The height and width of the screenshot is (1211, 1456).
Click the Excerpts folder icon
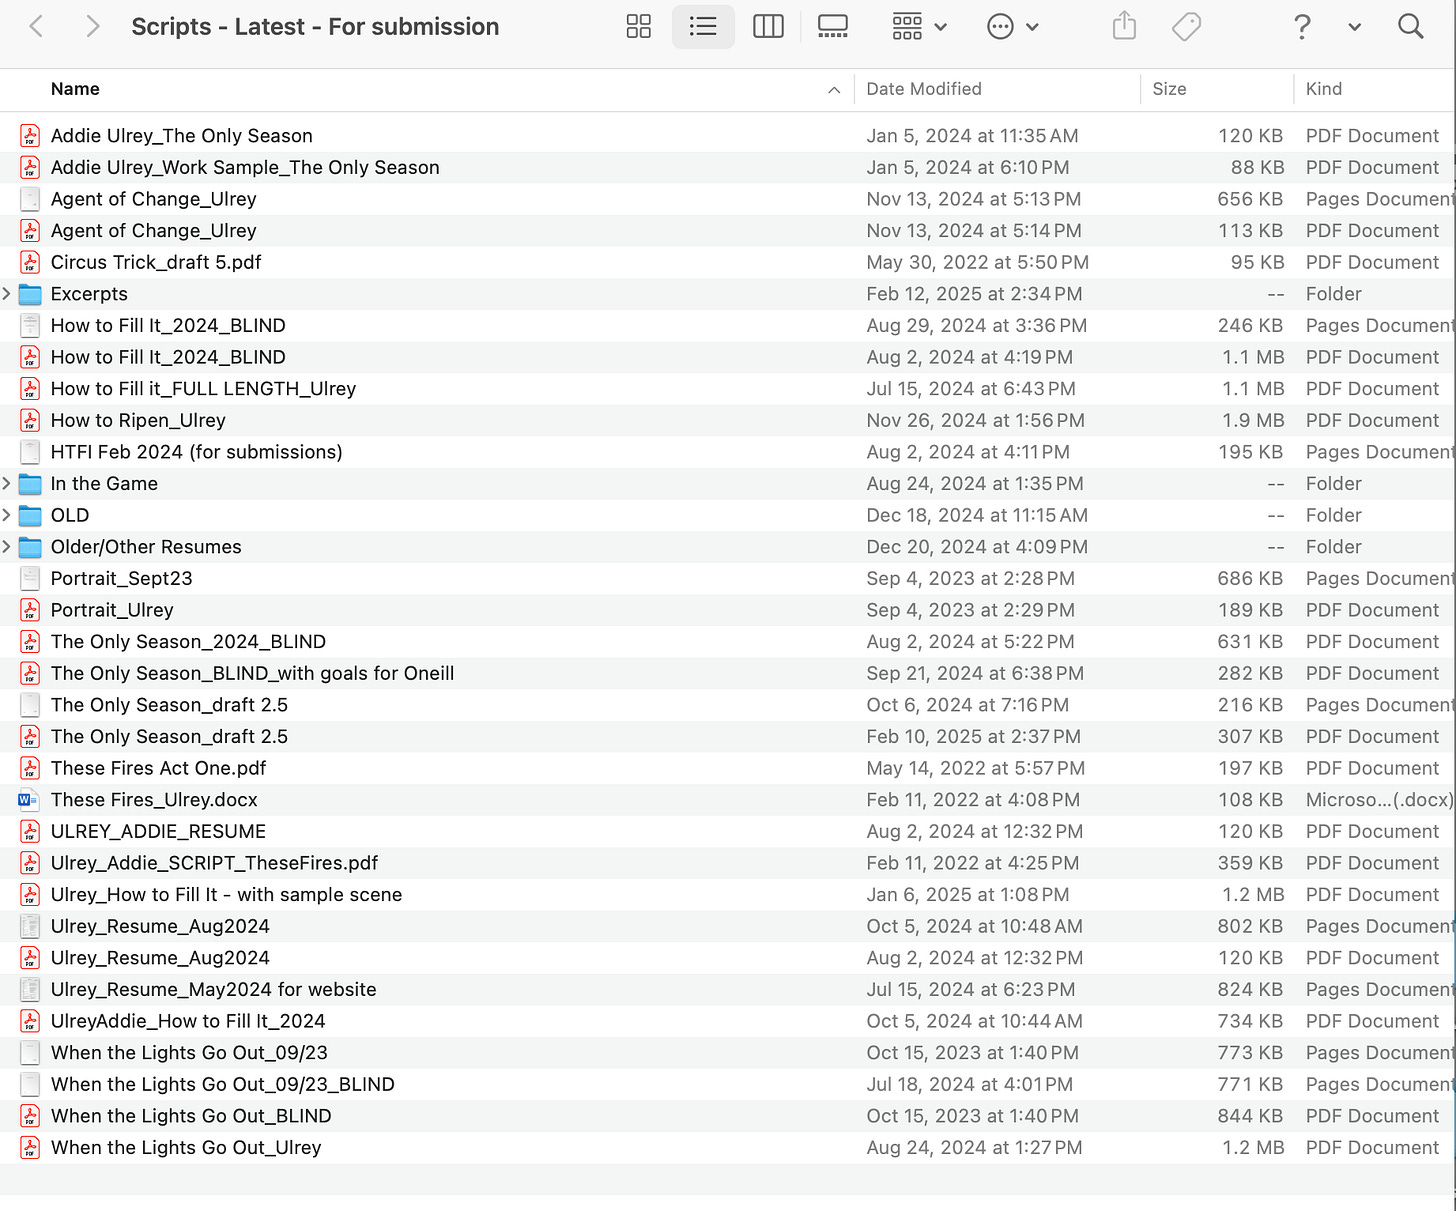point(30,294)
